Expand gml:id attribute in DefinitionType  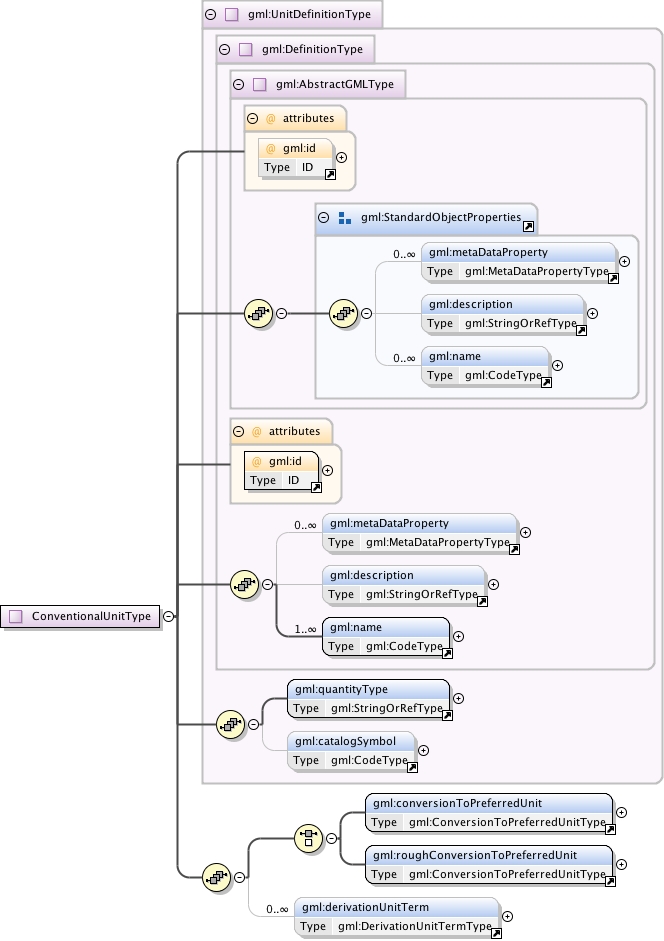click(327, 470)
